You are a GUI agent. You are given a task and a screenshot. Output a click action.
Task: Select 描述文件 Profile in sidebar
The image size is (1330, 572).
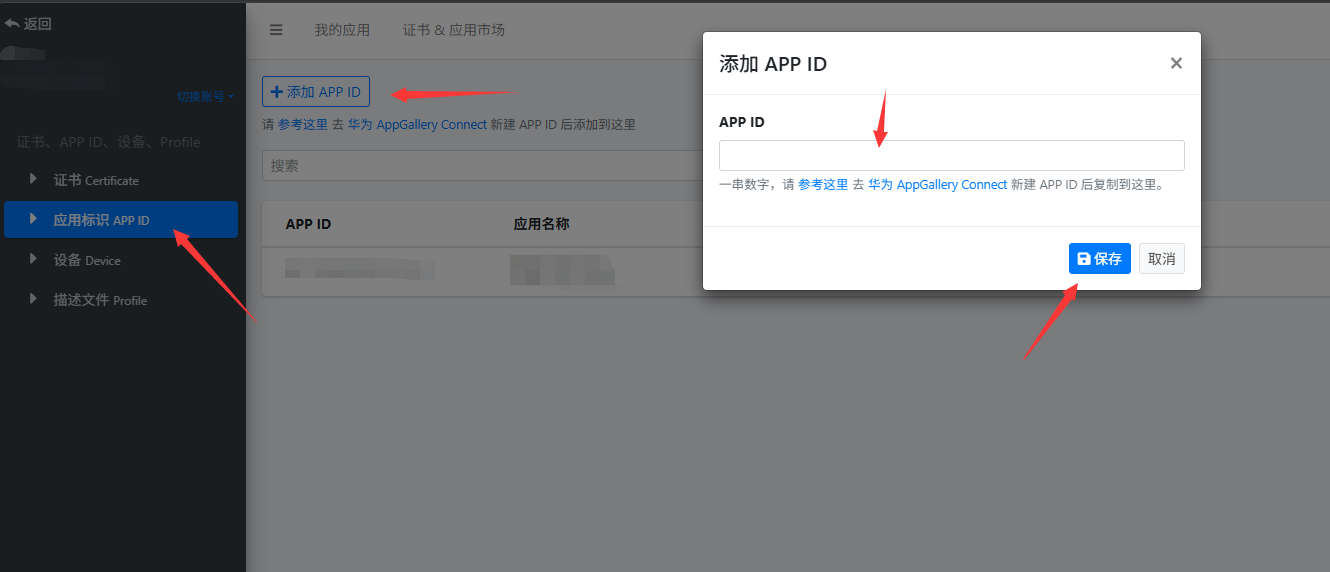click(x=121, y=300)
